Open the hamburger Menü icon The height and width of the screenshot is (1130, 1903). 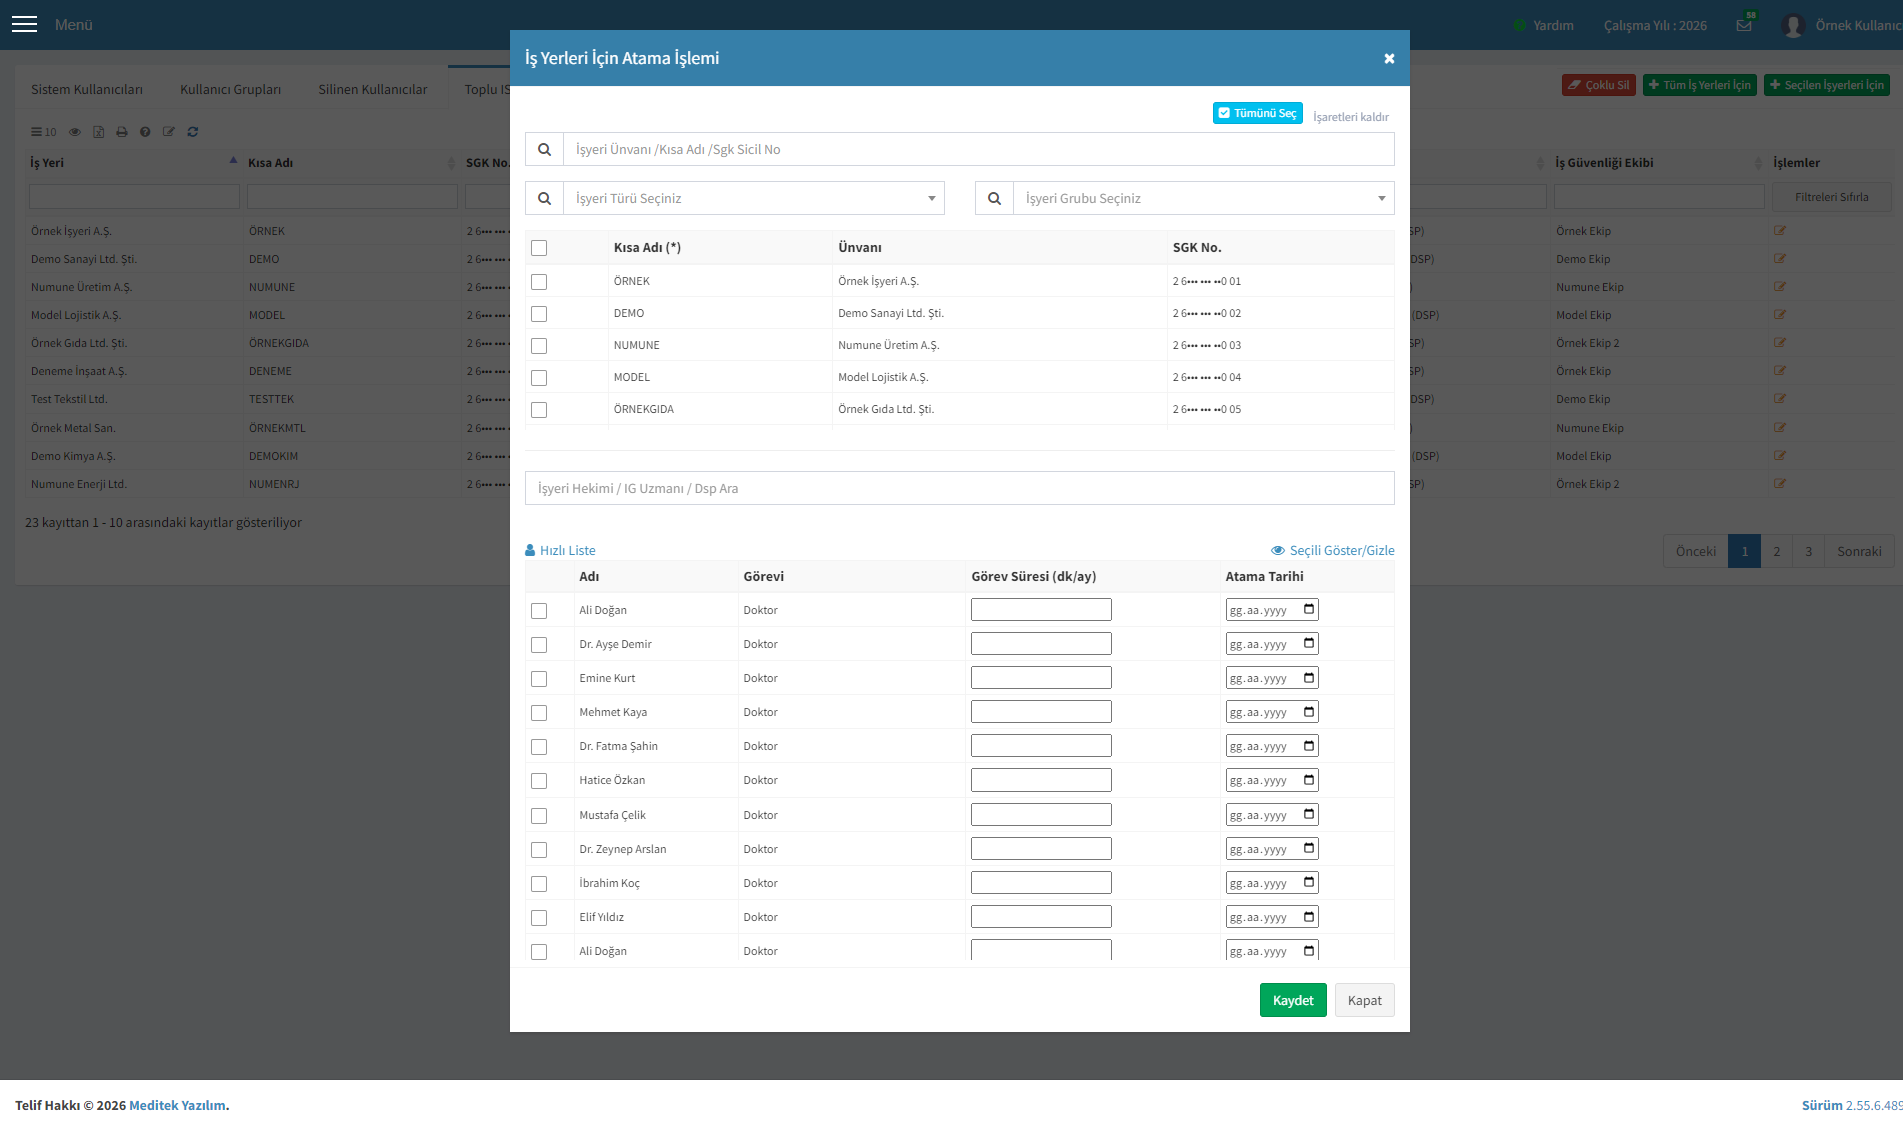(x=24, y=24)
